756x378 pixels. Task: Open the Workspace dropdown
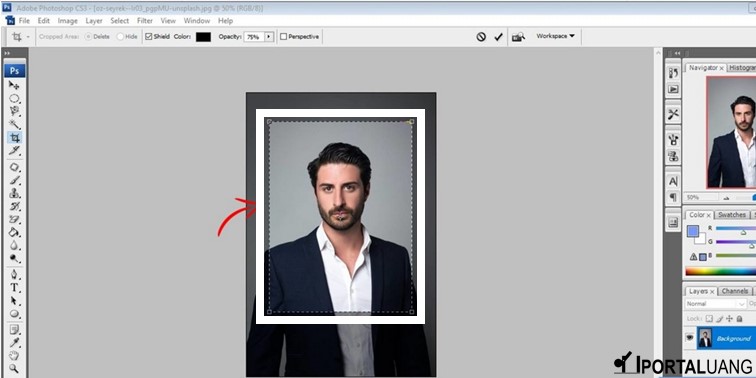pos(555,36)
